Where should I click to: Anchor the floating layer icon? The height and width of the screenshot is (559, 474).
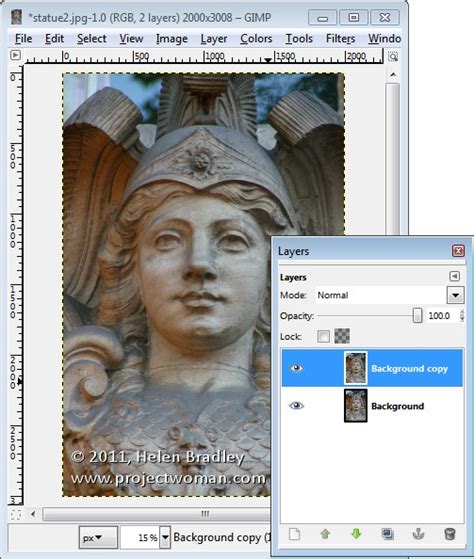[418, 534]
